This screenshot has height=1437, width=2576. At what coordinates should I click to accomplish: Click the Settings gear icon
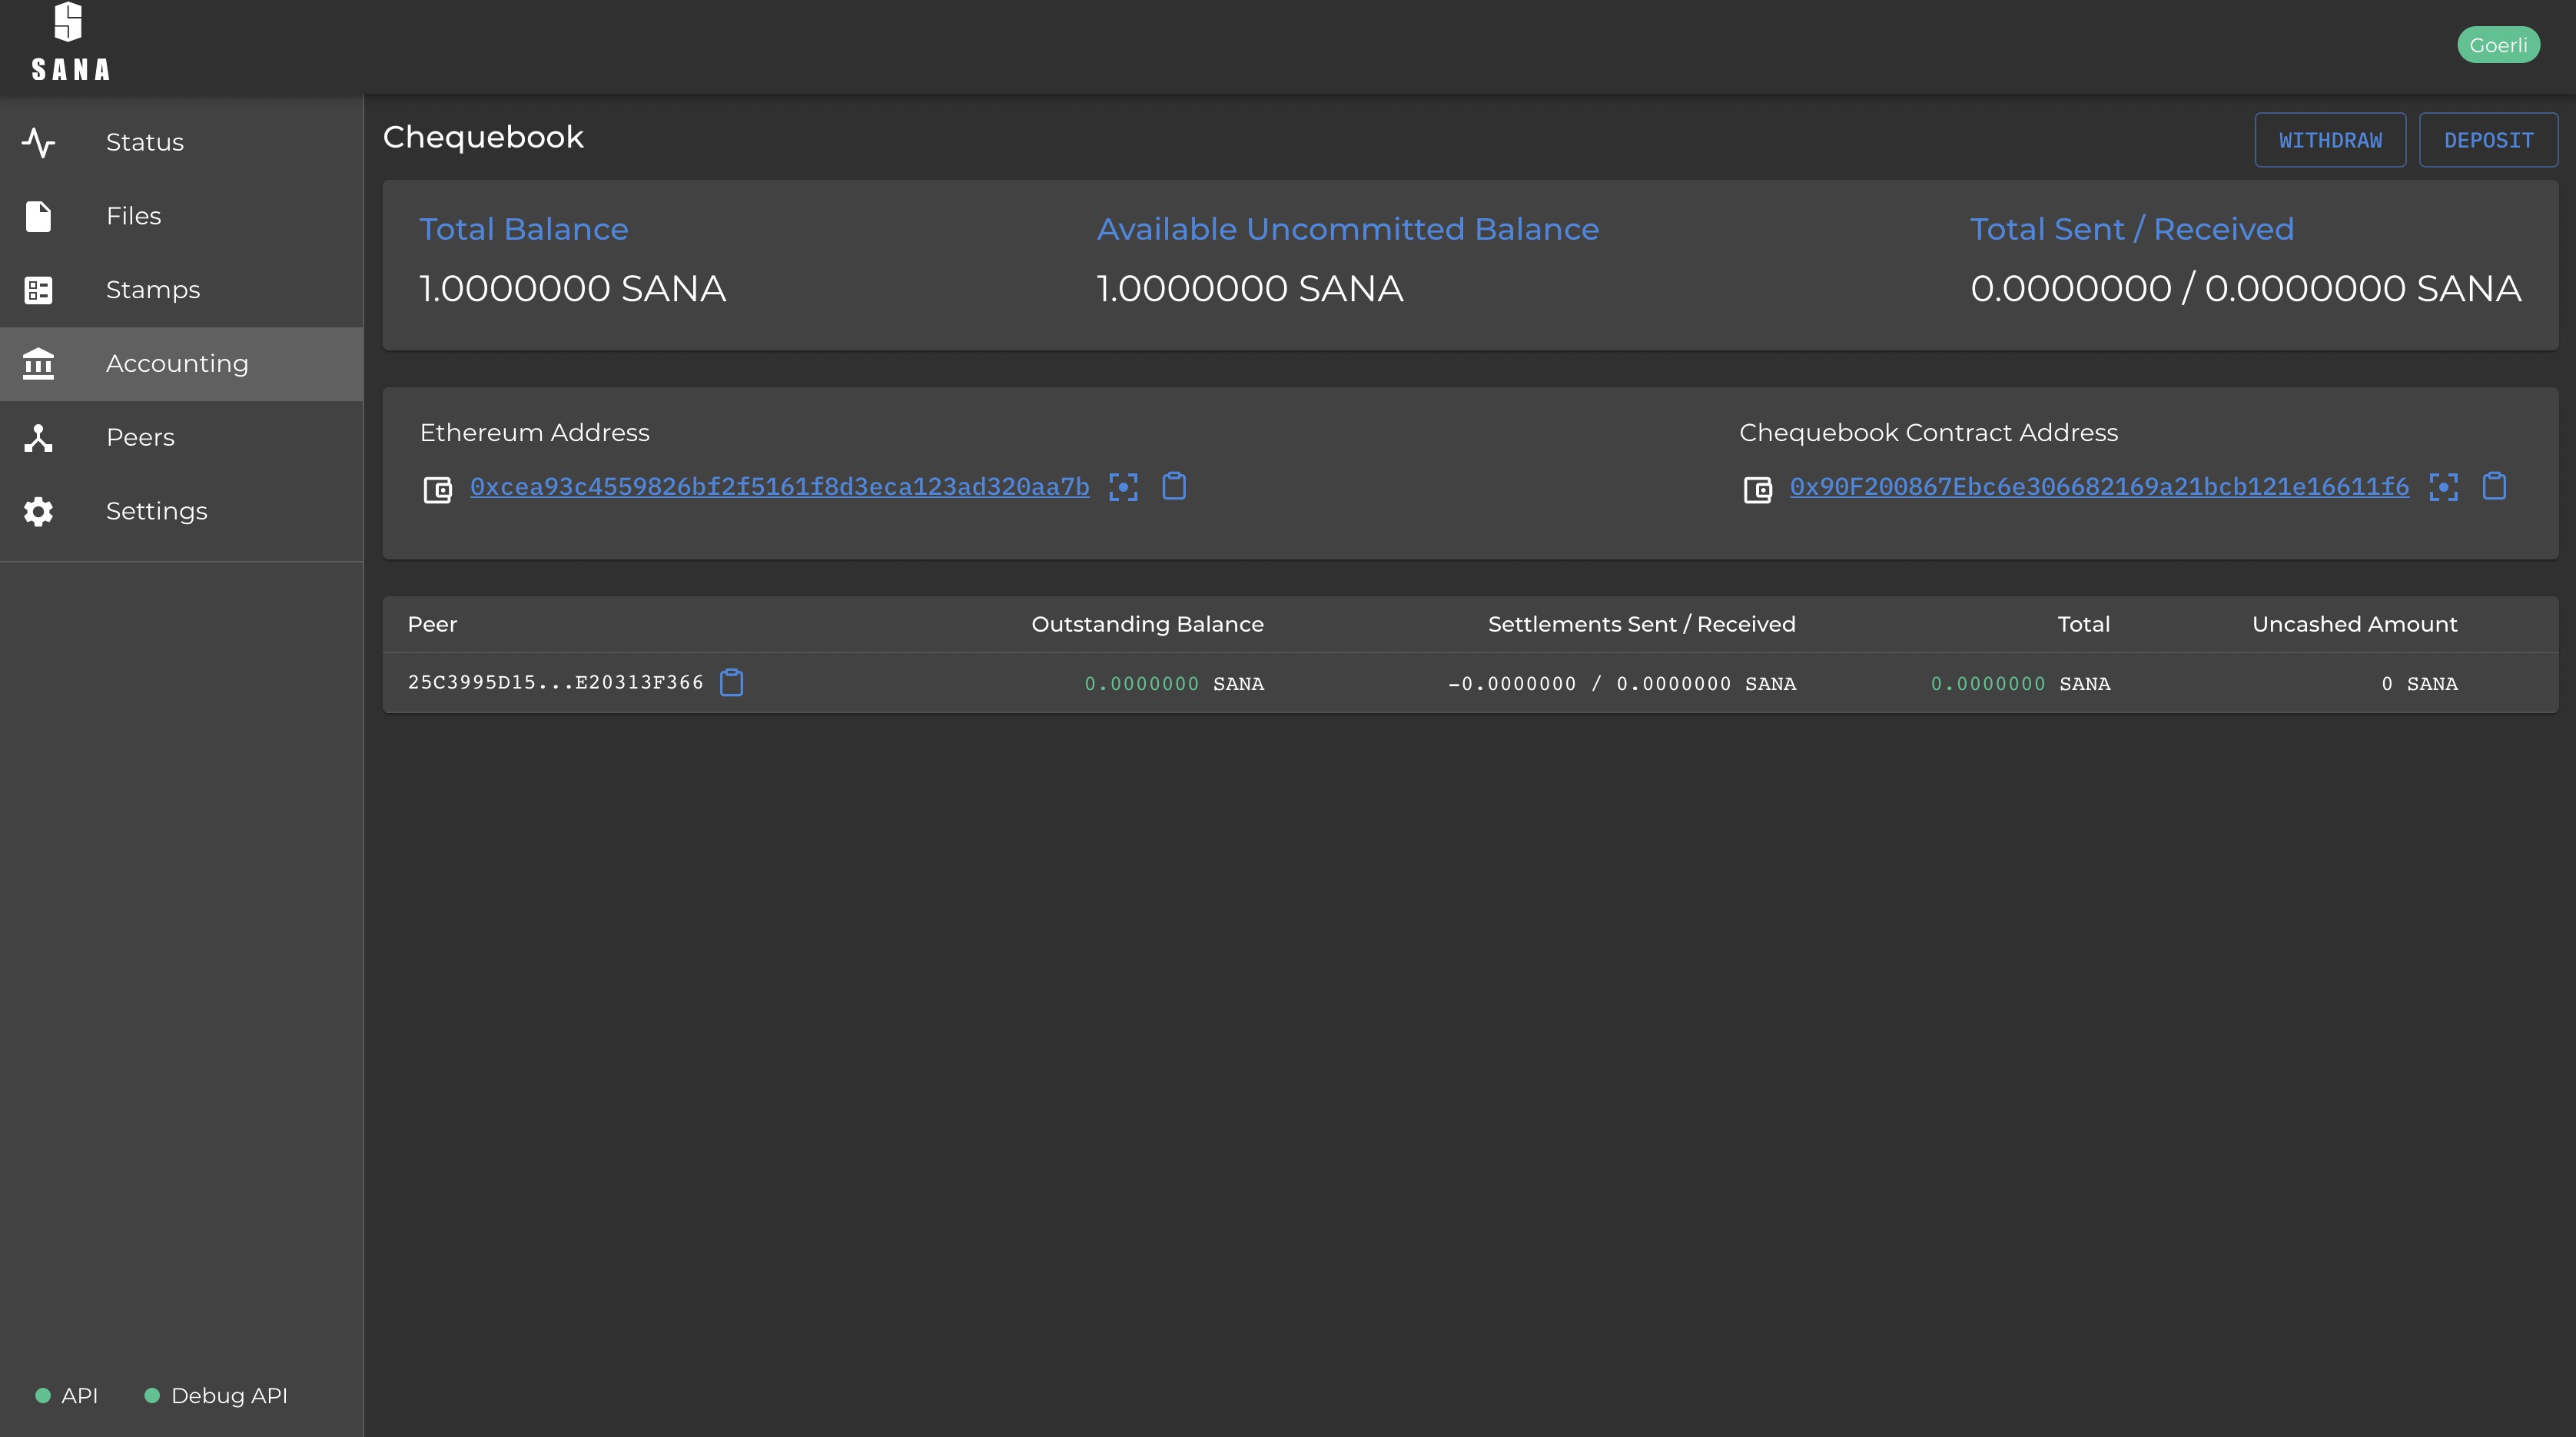click(x=38, y=512)
